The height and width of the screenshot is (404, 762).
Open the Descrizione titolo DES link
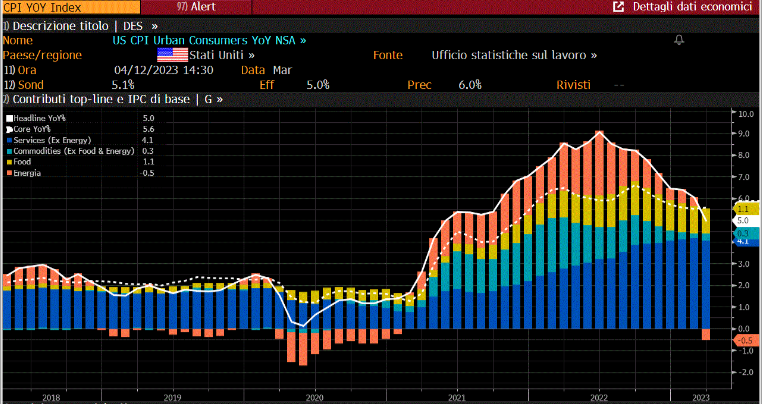(75, 25)
